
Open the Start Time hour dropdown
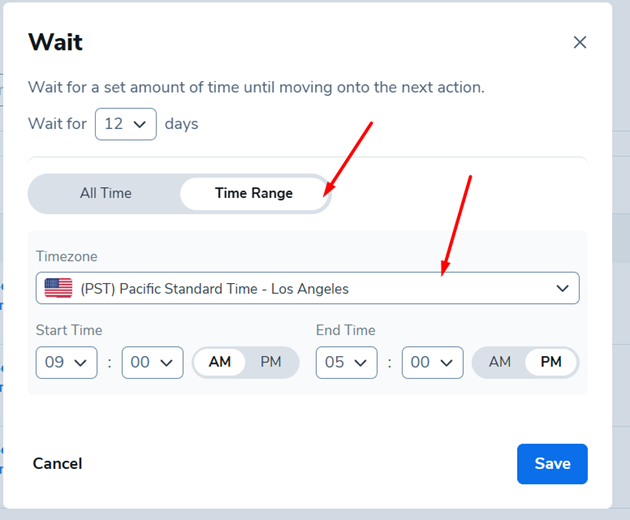click(66, 362)
